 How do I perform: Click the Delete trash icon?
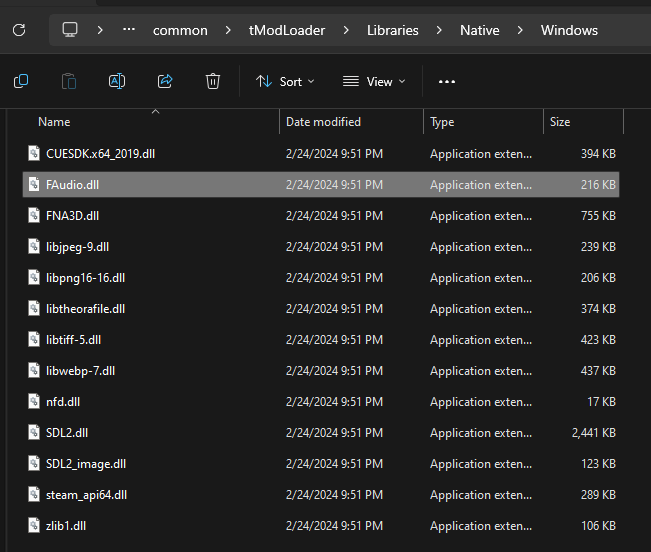[x=213, y=81]
